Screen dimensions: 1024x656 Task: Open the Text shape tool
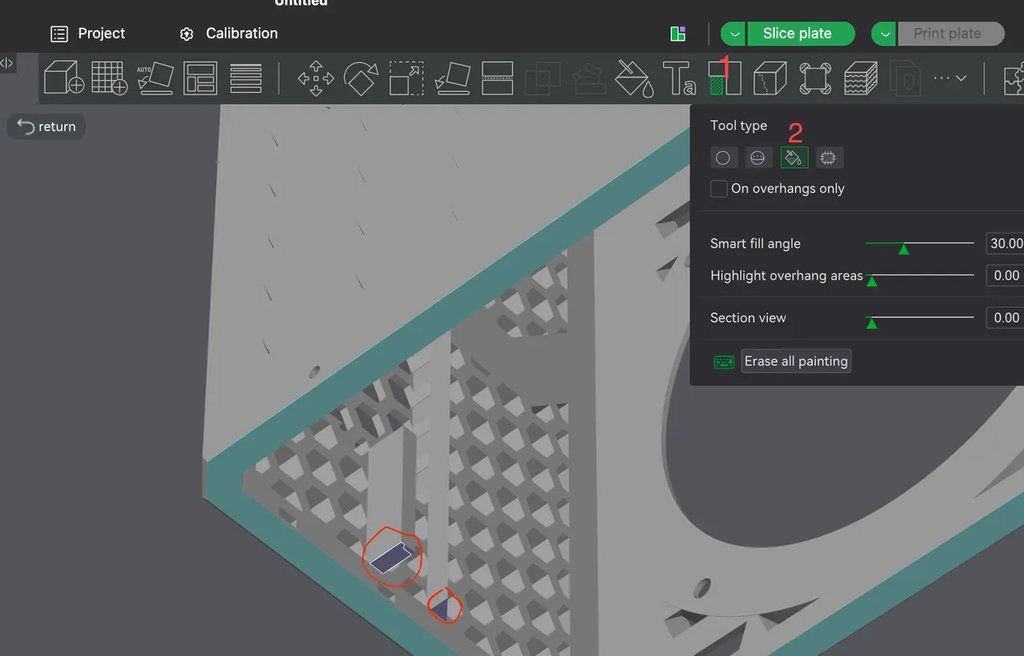tap(679, 78)
